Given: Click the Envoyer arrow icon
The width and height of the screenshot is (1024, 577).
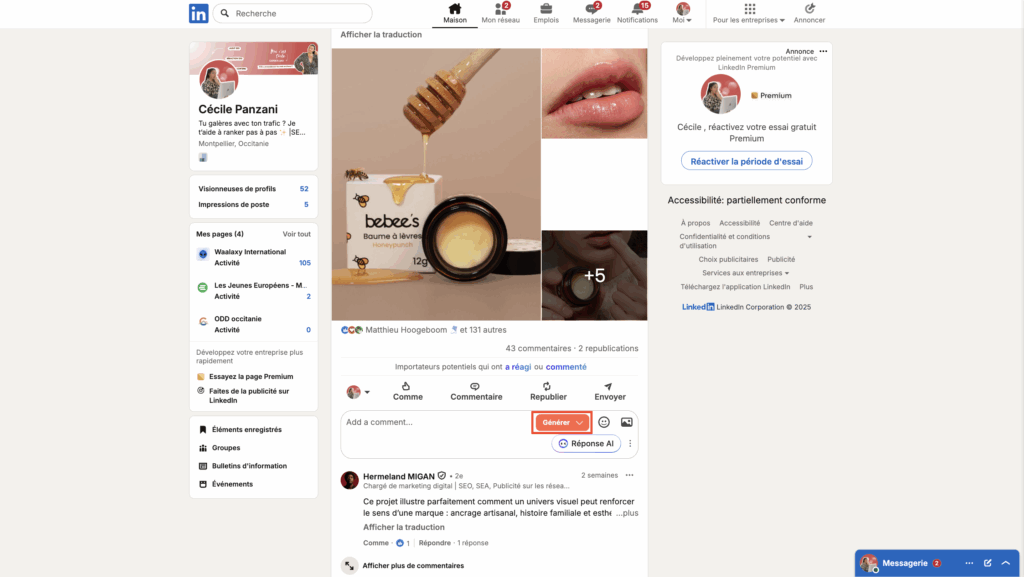Looking at the screenshot, I should 609,391.
